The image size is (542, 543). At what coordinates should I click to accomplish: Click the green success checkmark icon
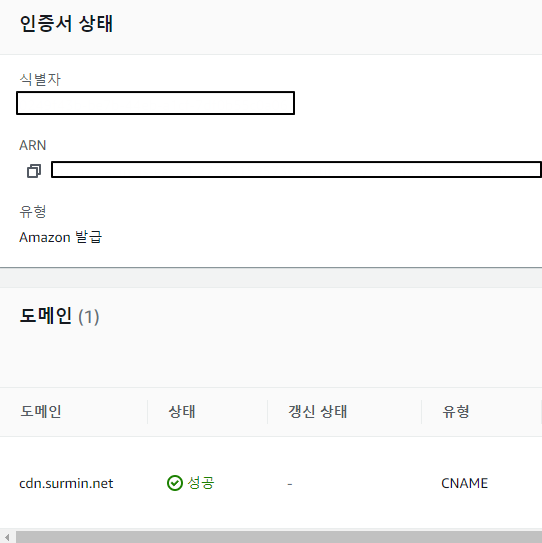point(175,483)
